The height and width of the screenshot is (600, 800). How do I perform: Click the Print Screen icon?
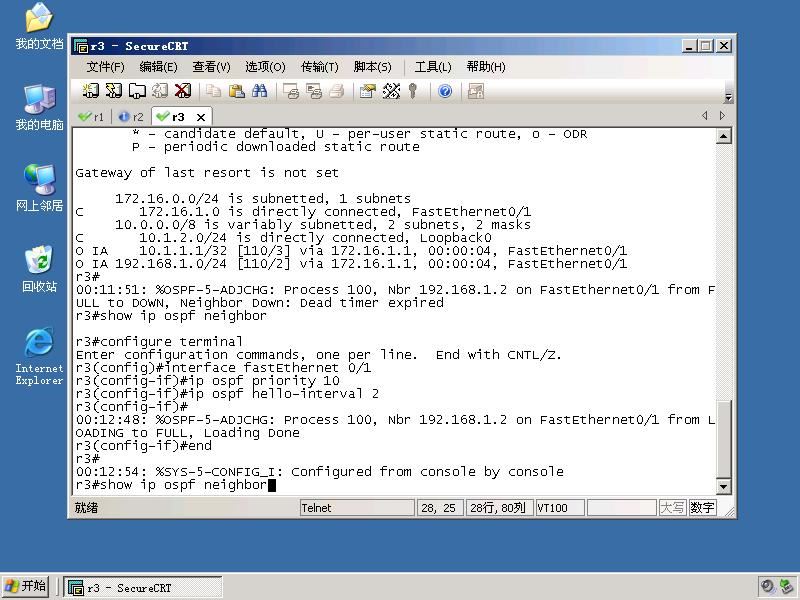pyautogui.click(x=290, y=91)
